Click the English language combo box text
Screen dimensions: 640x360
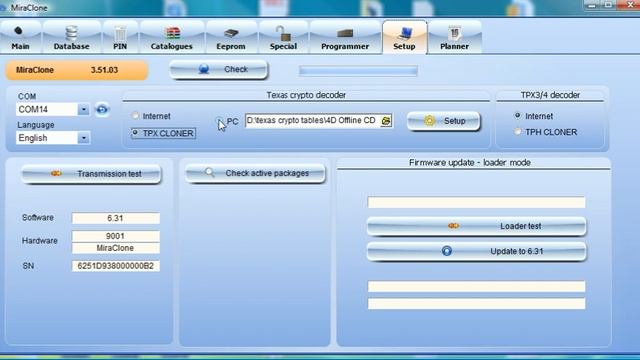[x=47, y=138]
